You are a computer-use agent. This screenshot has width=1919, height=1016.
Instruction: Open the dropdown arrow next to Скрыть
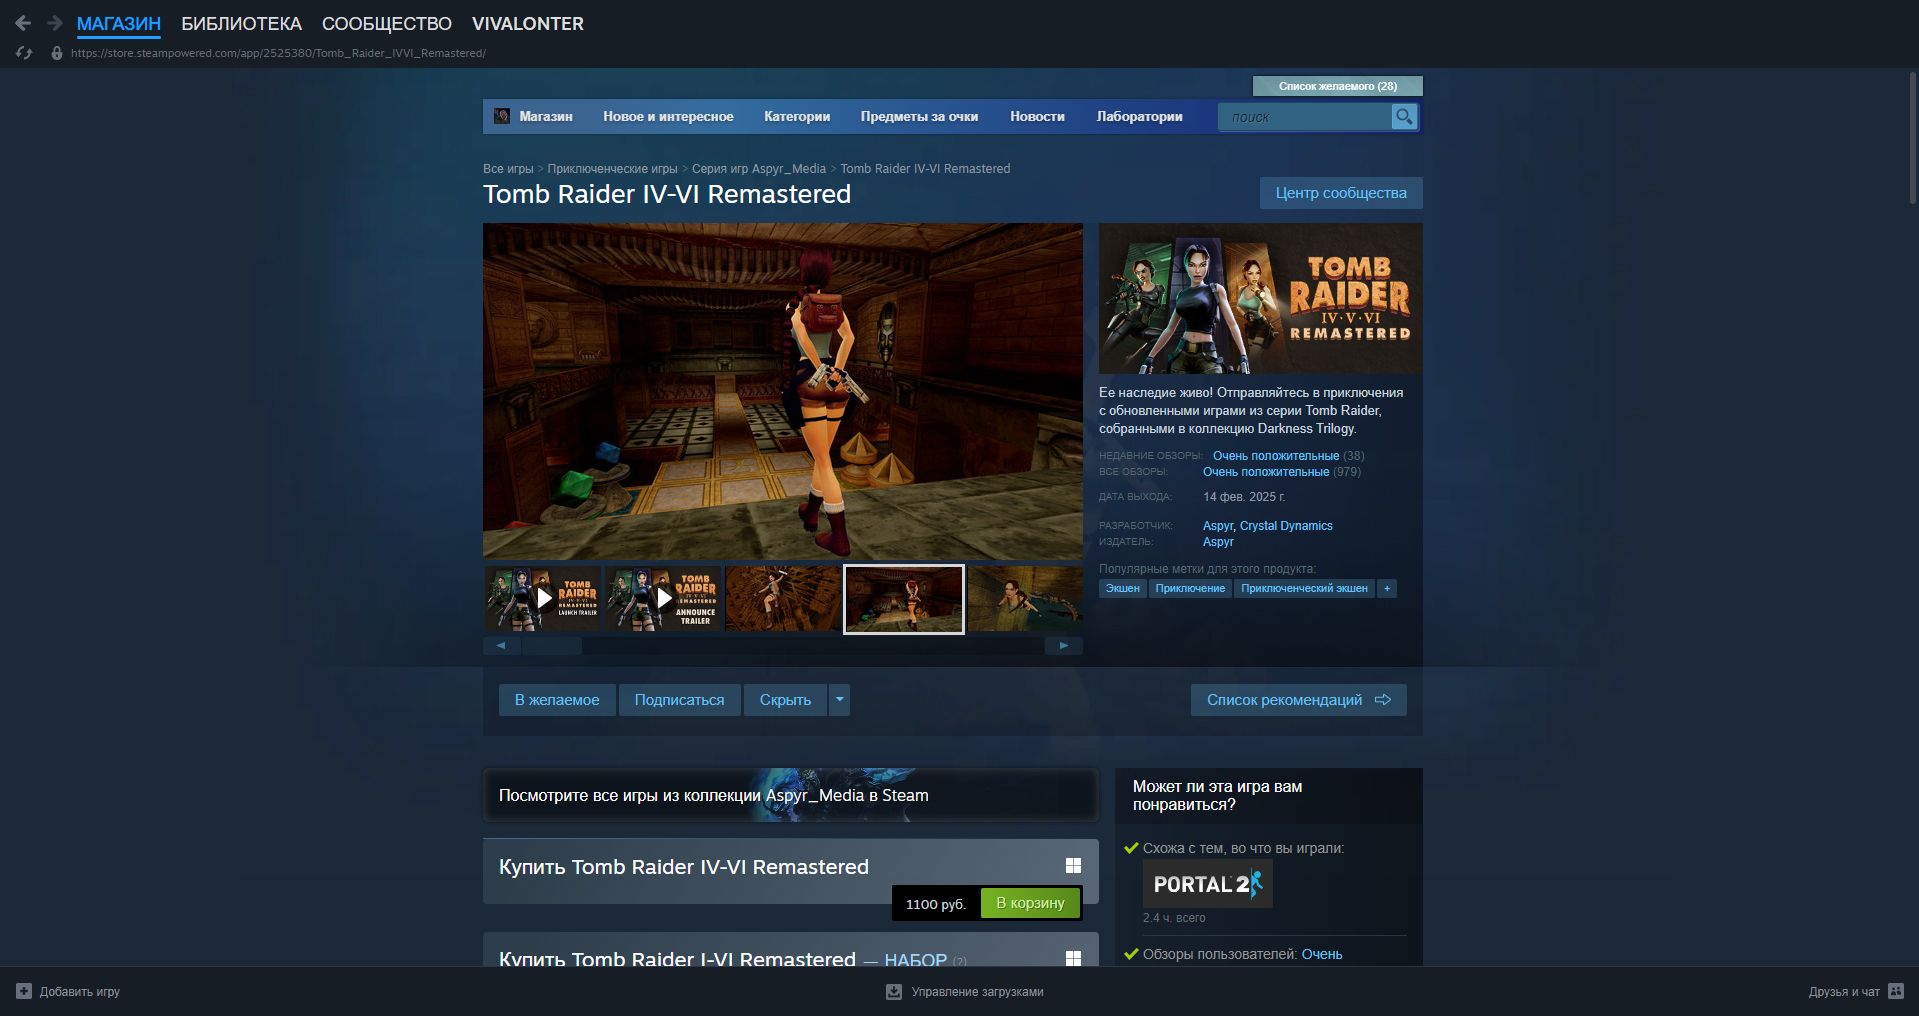[840, 700]
